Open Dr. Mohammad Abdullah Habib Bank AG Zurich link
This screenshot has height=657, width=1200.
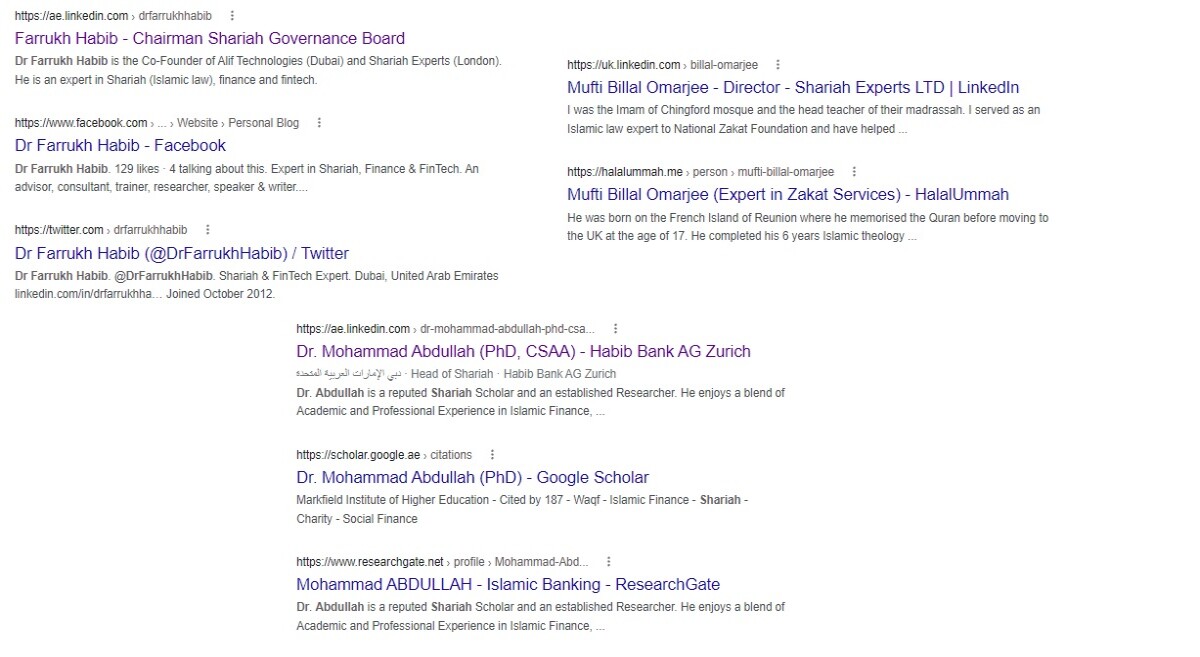click(523, 352)
